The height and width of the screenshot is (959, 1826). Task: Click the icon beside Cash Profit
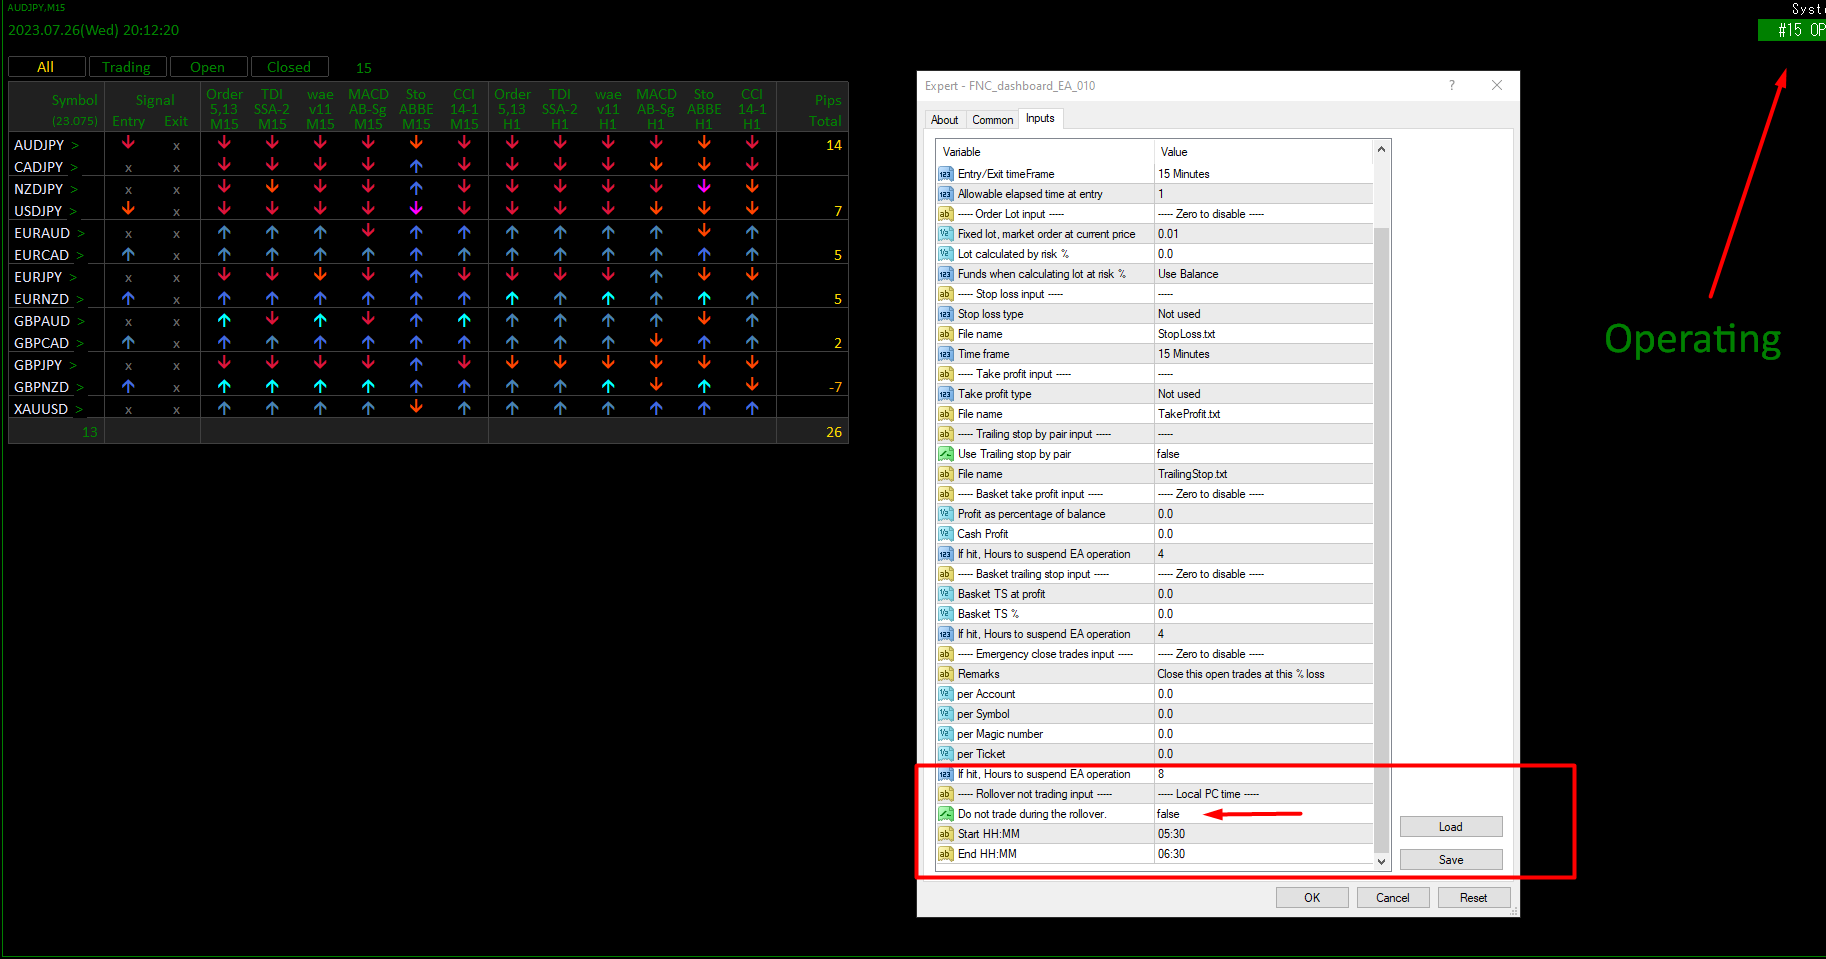pyautogui.click(x=945, y=534)
